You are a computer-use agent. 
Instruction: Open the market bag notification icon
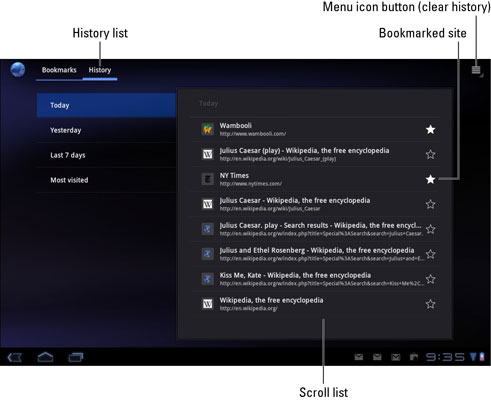[x=414, y=357]
